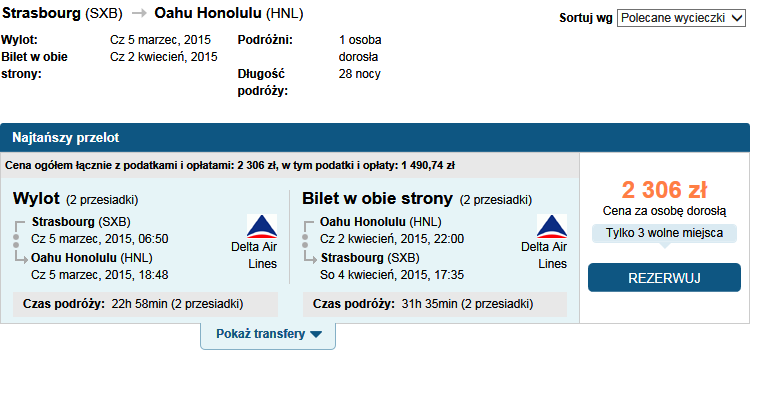Open the Sortuj wg dropdown
This screenshot has height=420, width=780.
coord(681,18)
